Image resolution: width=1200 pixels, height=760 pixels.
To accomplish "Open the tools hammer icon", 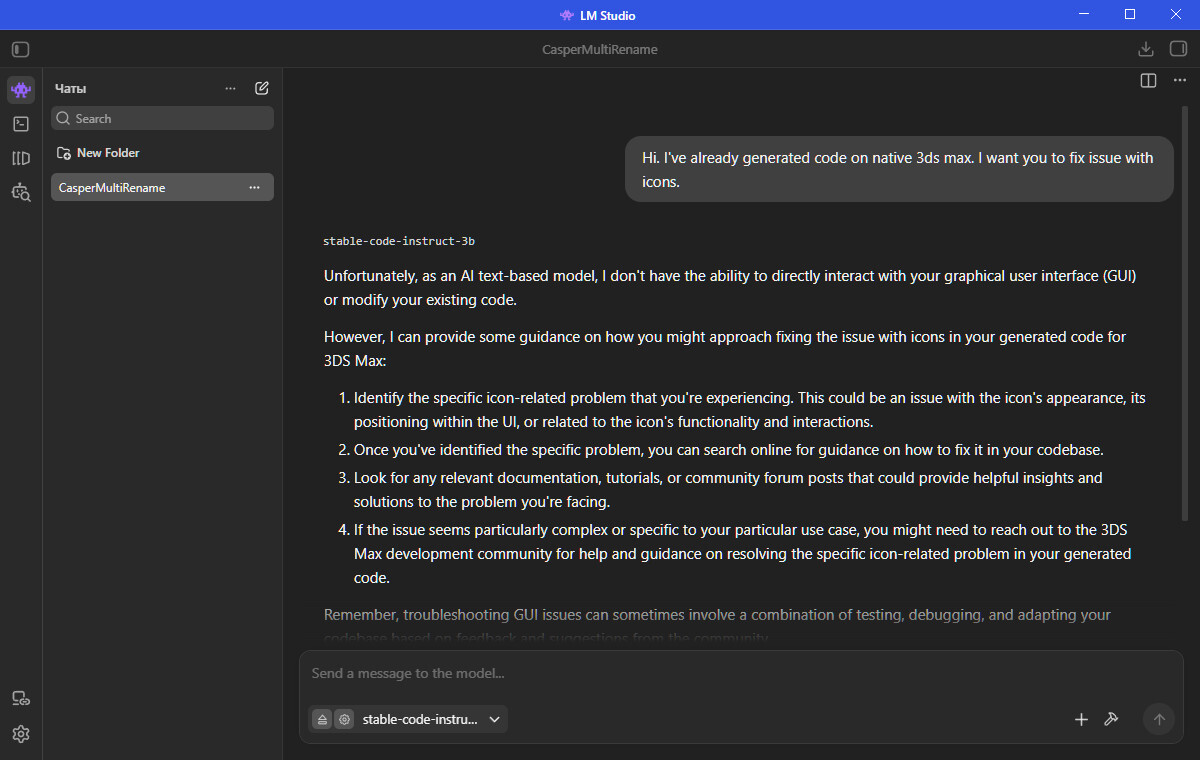I will point(1111,719).
